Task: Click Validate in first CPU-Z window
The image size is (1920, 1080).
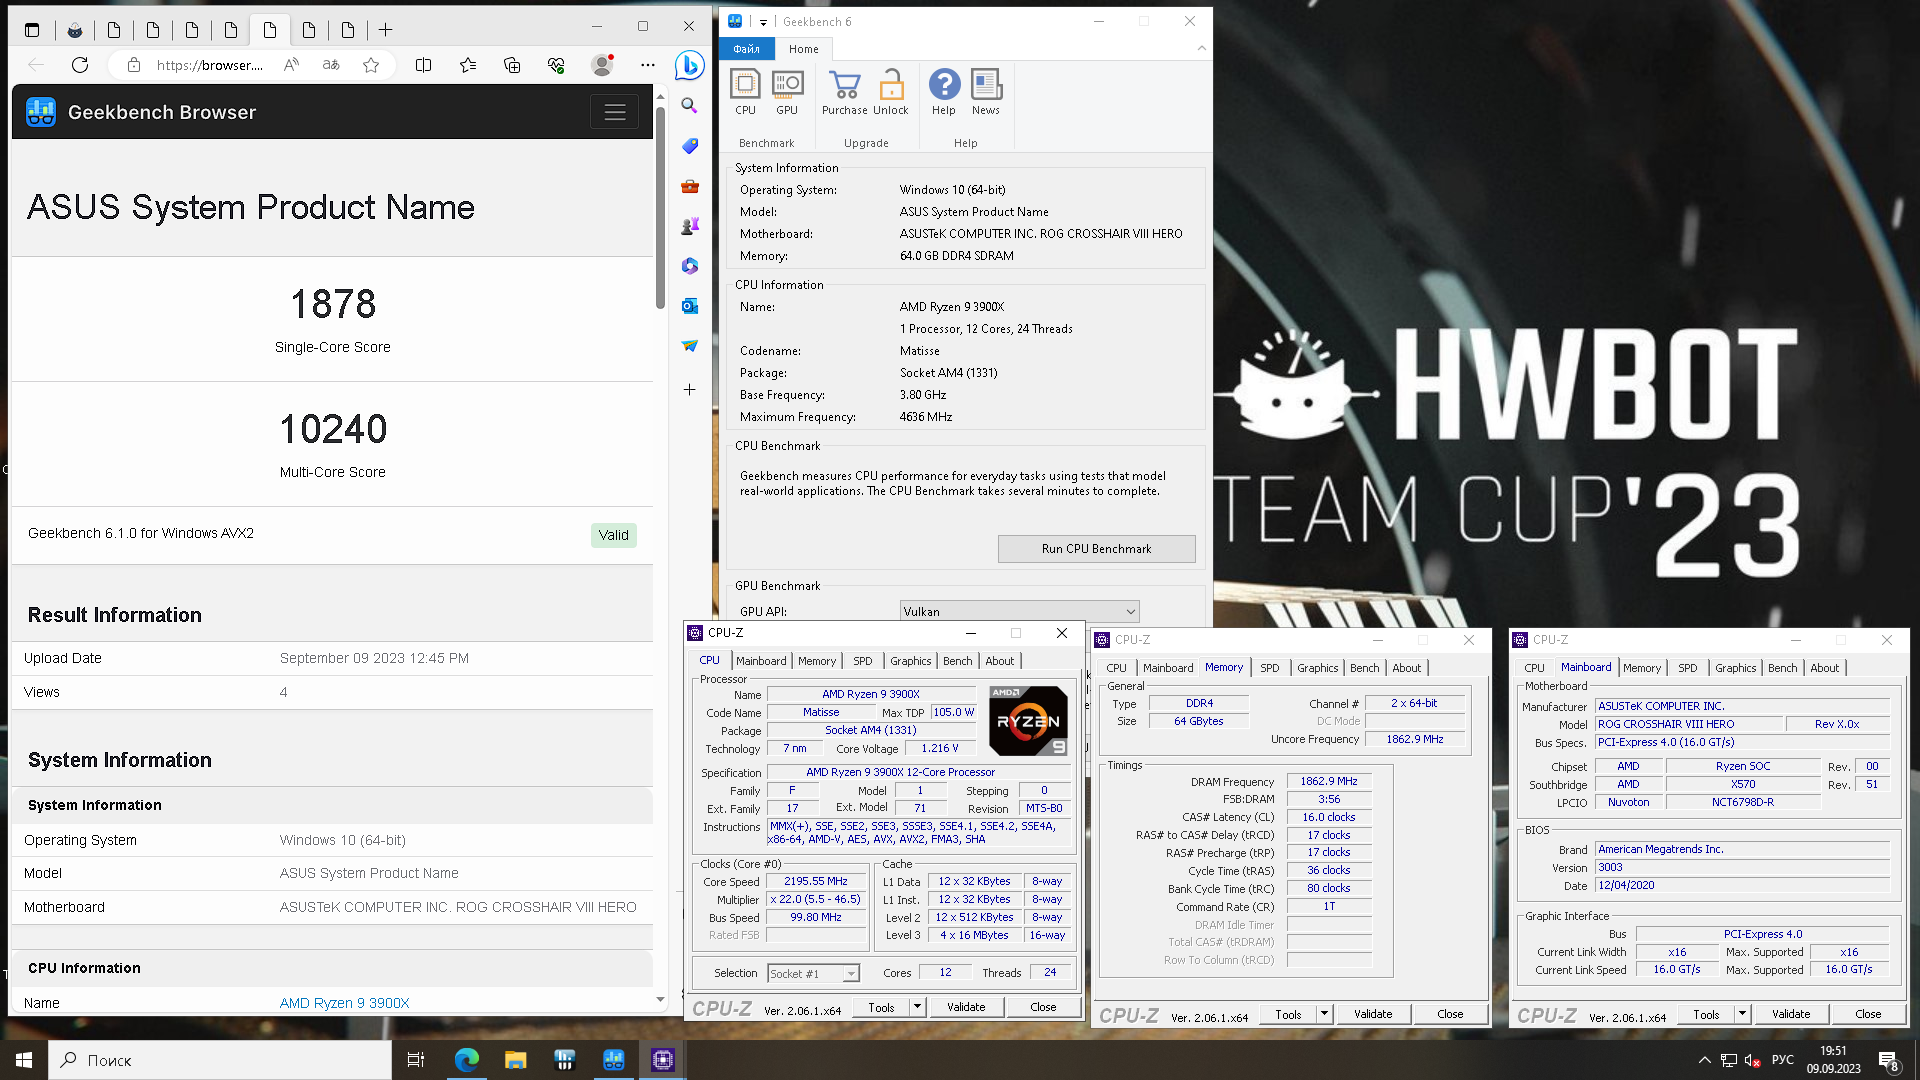Action: [966, 1007]
